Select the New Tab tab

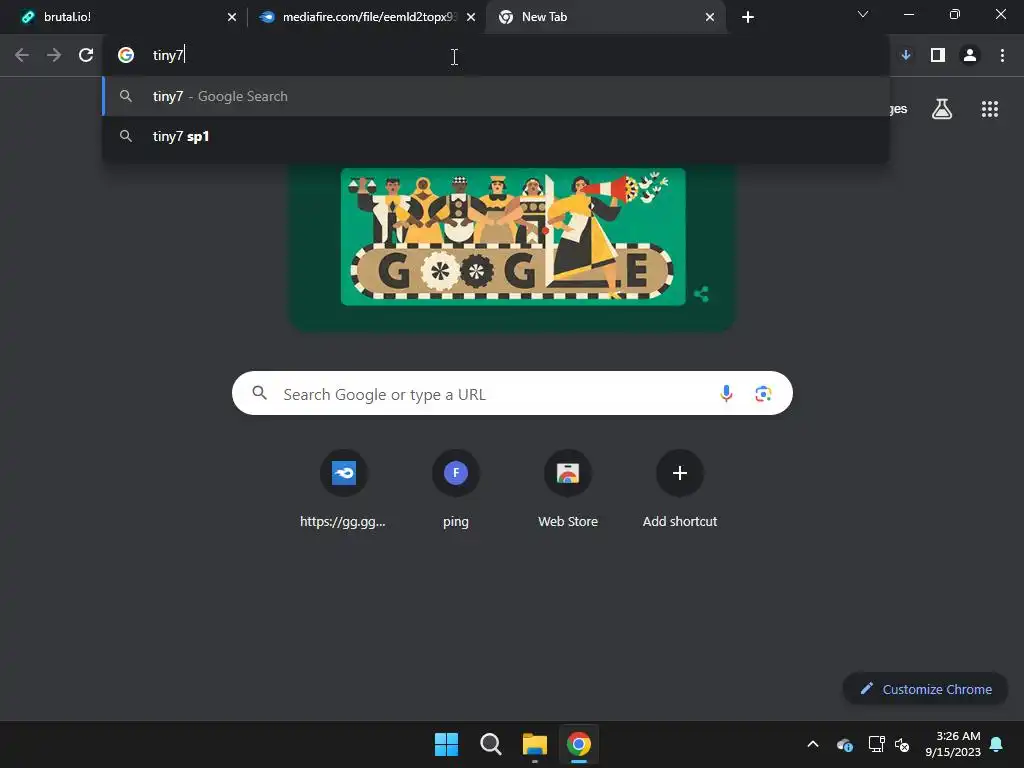(604, 17)
